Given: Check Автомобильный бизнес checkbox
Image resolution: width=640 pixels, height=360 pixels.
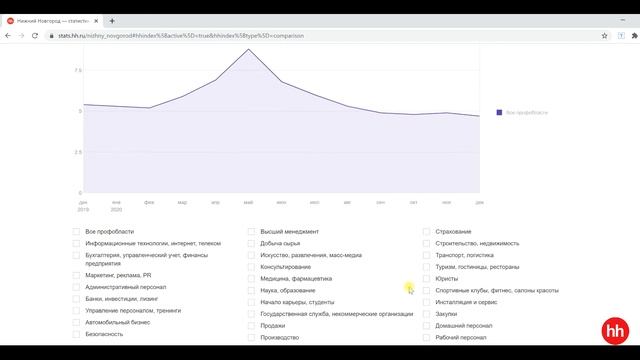Looking at the screenshot, I should click(76, 322).
